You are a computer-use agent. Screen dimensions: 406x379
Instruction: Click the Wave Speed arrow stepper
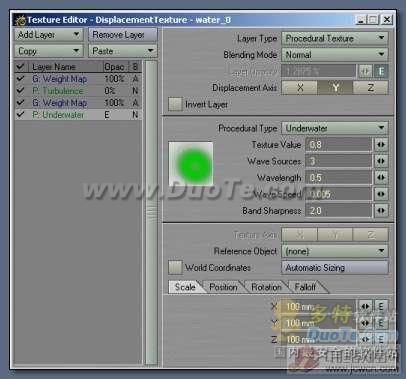[381, 194]
